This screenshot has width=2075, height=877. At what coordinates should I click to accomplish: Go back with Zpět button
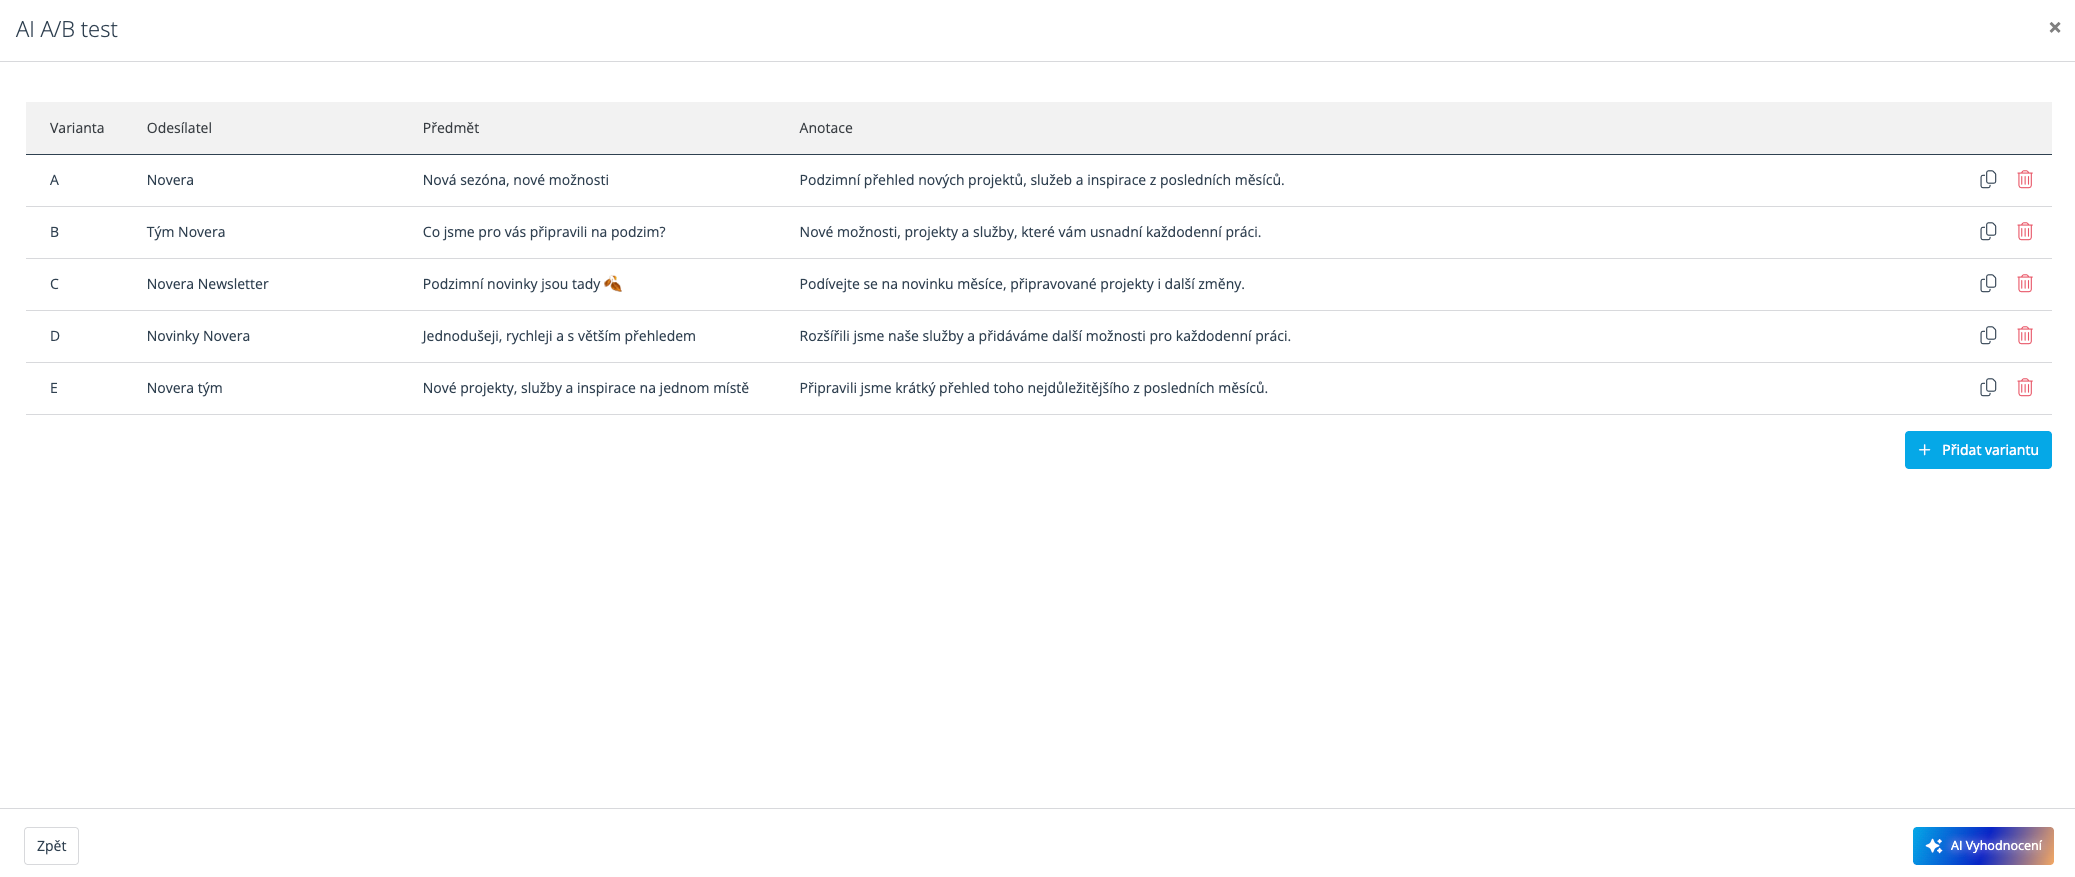pyautogui.click(x=51, y=846)
